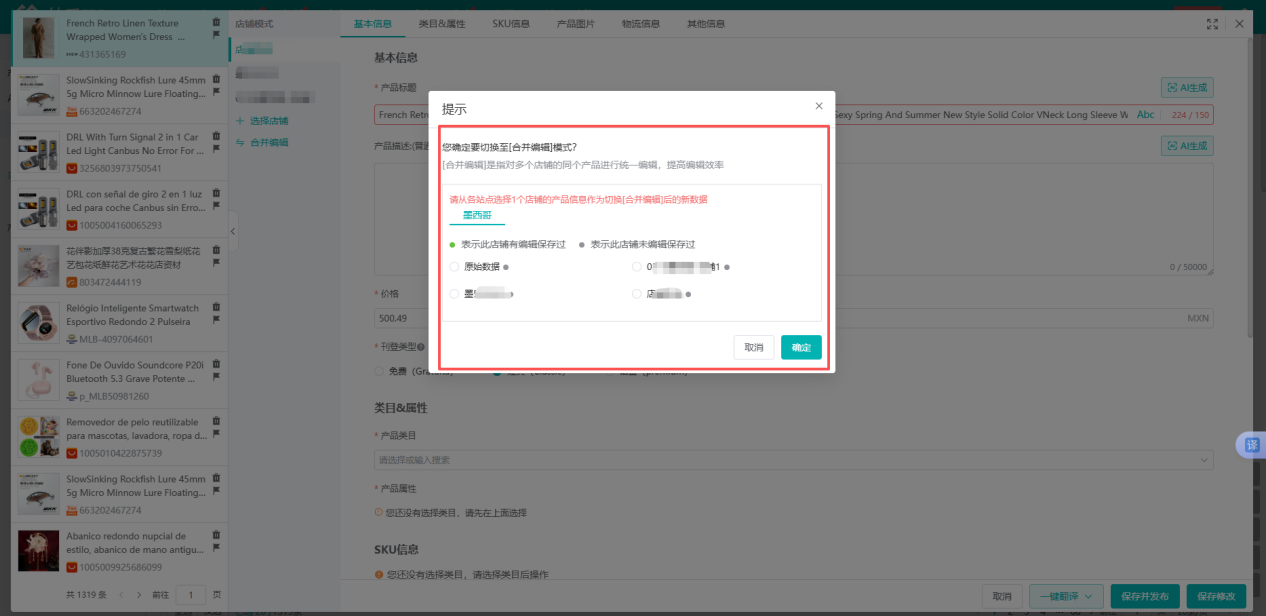This screenshot has width=1266, height=616.
Task: Click 取消 in the prompt dialog
Action: (x=754, y=347)
